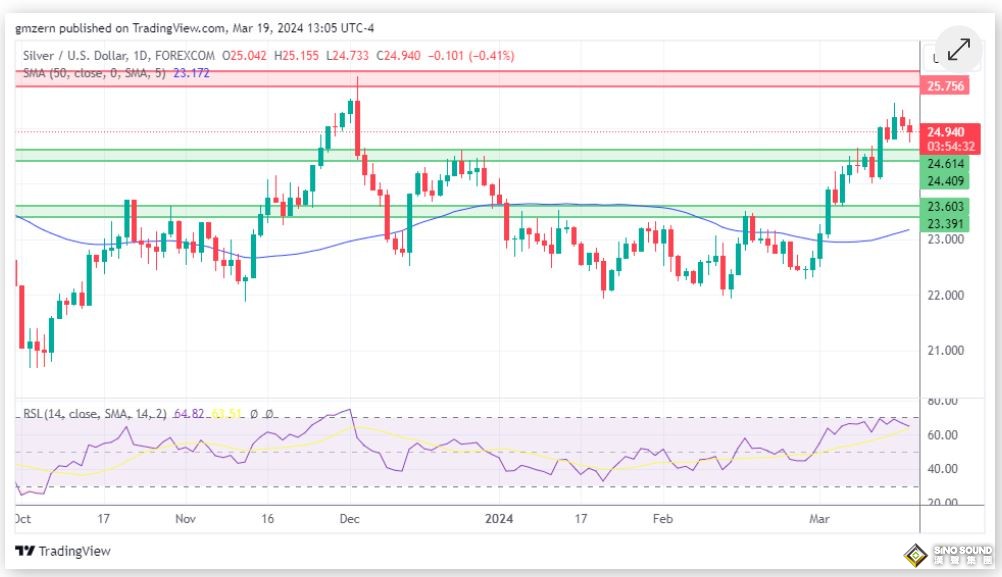Click the 21.000 price scale label
Screen dimensions: 1002x577
coord(946,351)
